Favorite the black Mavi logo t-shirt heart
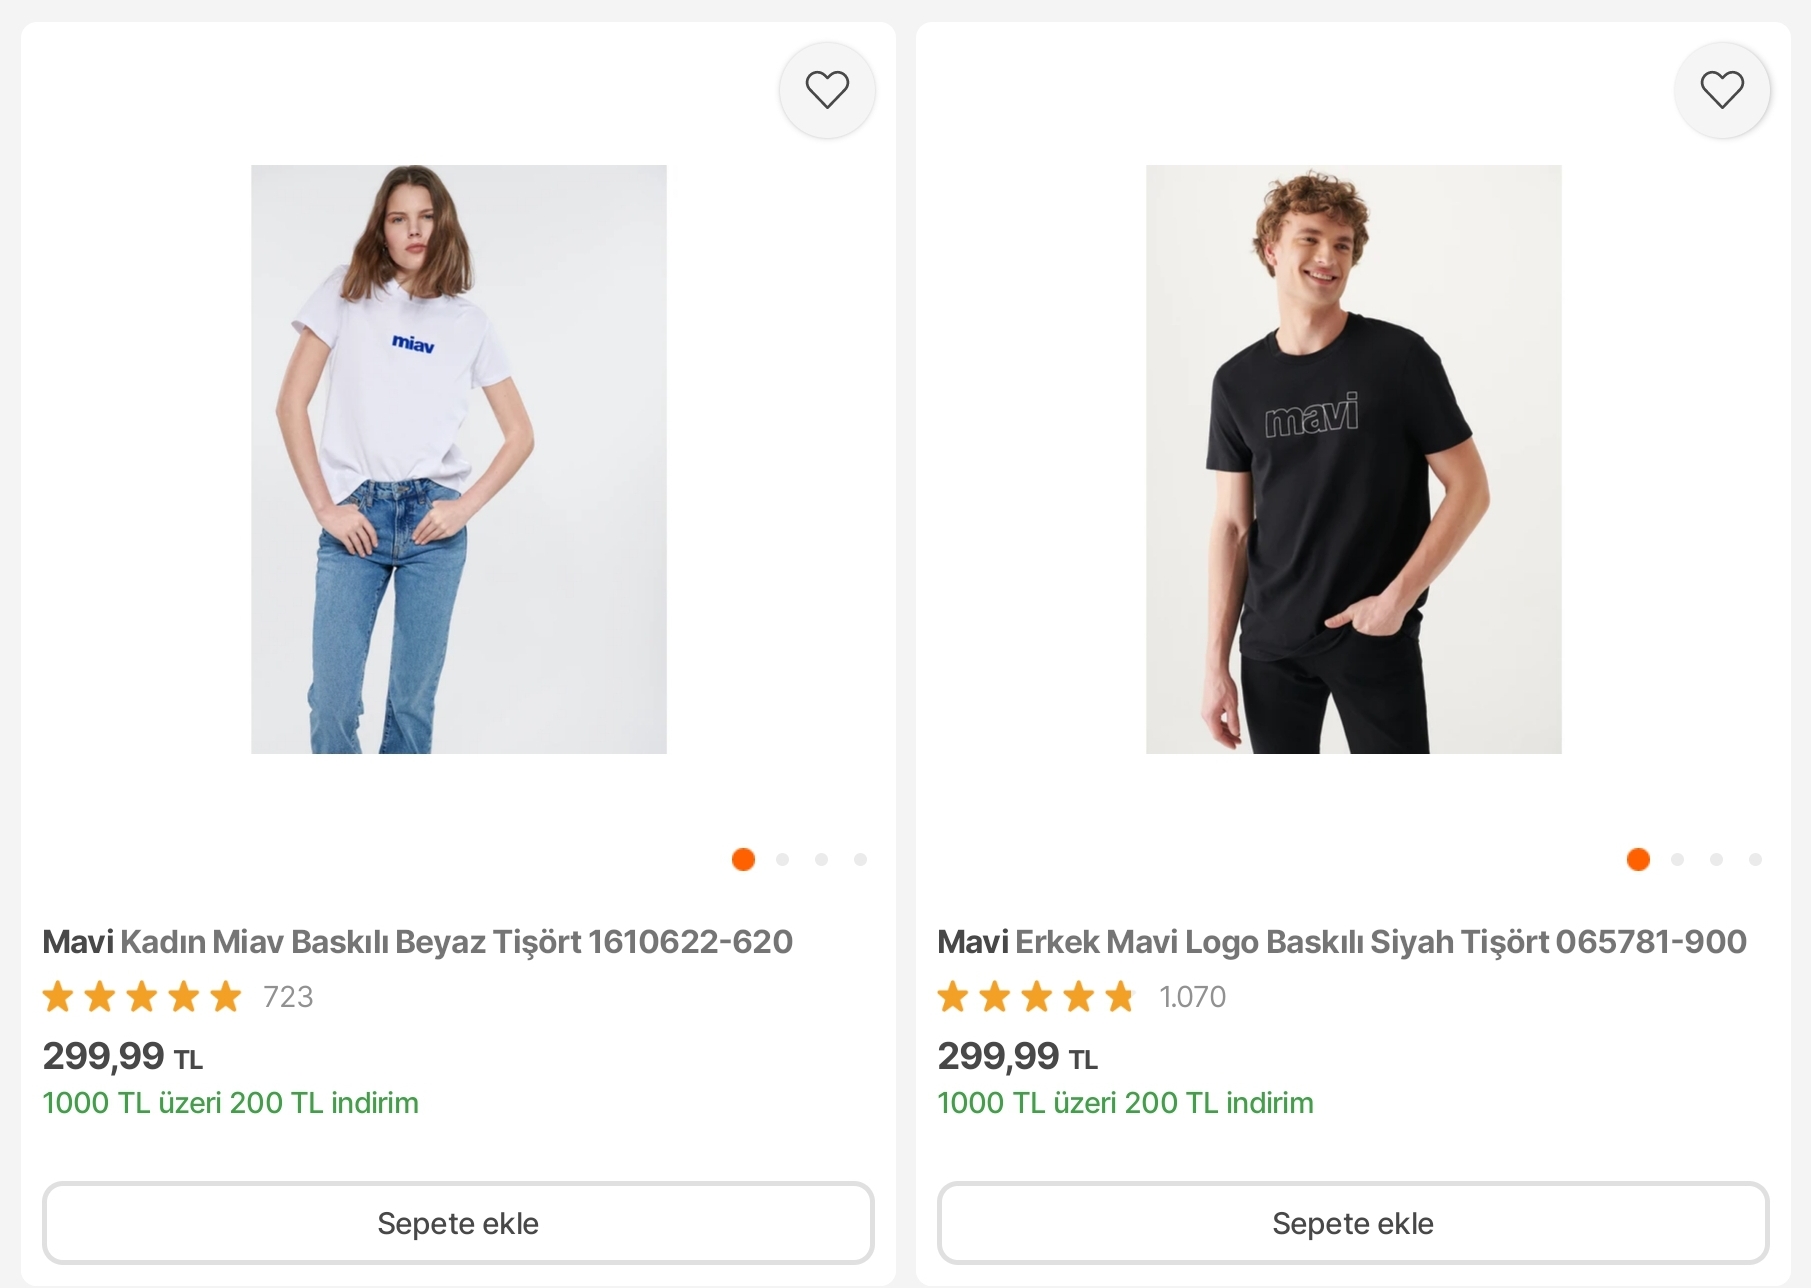This screenshot has width=1811, height=1288. (x=1722, y=90)
